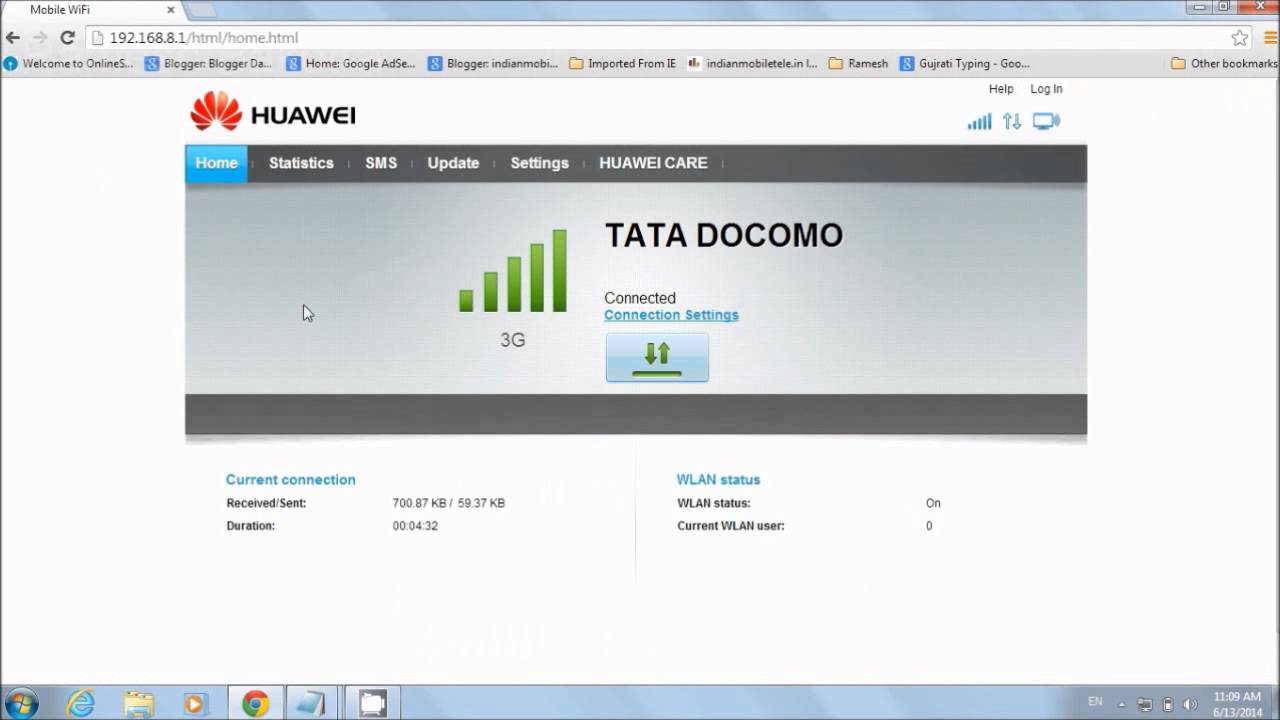Reload the page with the refresh icon
This screenshot has width=1280, height=720.
67,38
